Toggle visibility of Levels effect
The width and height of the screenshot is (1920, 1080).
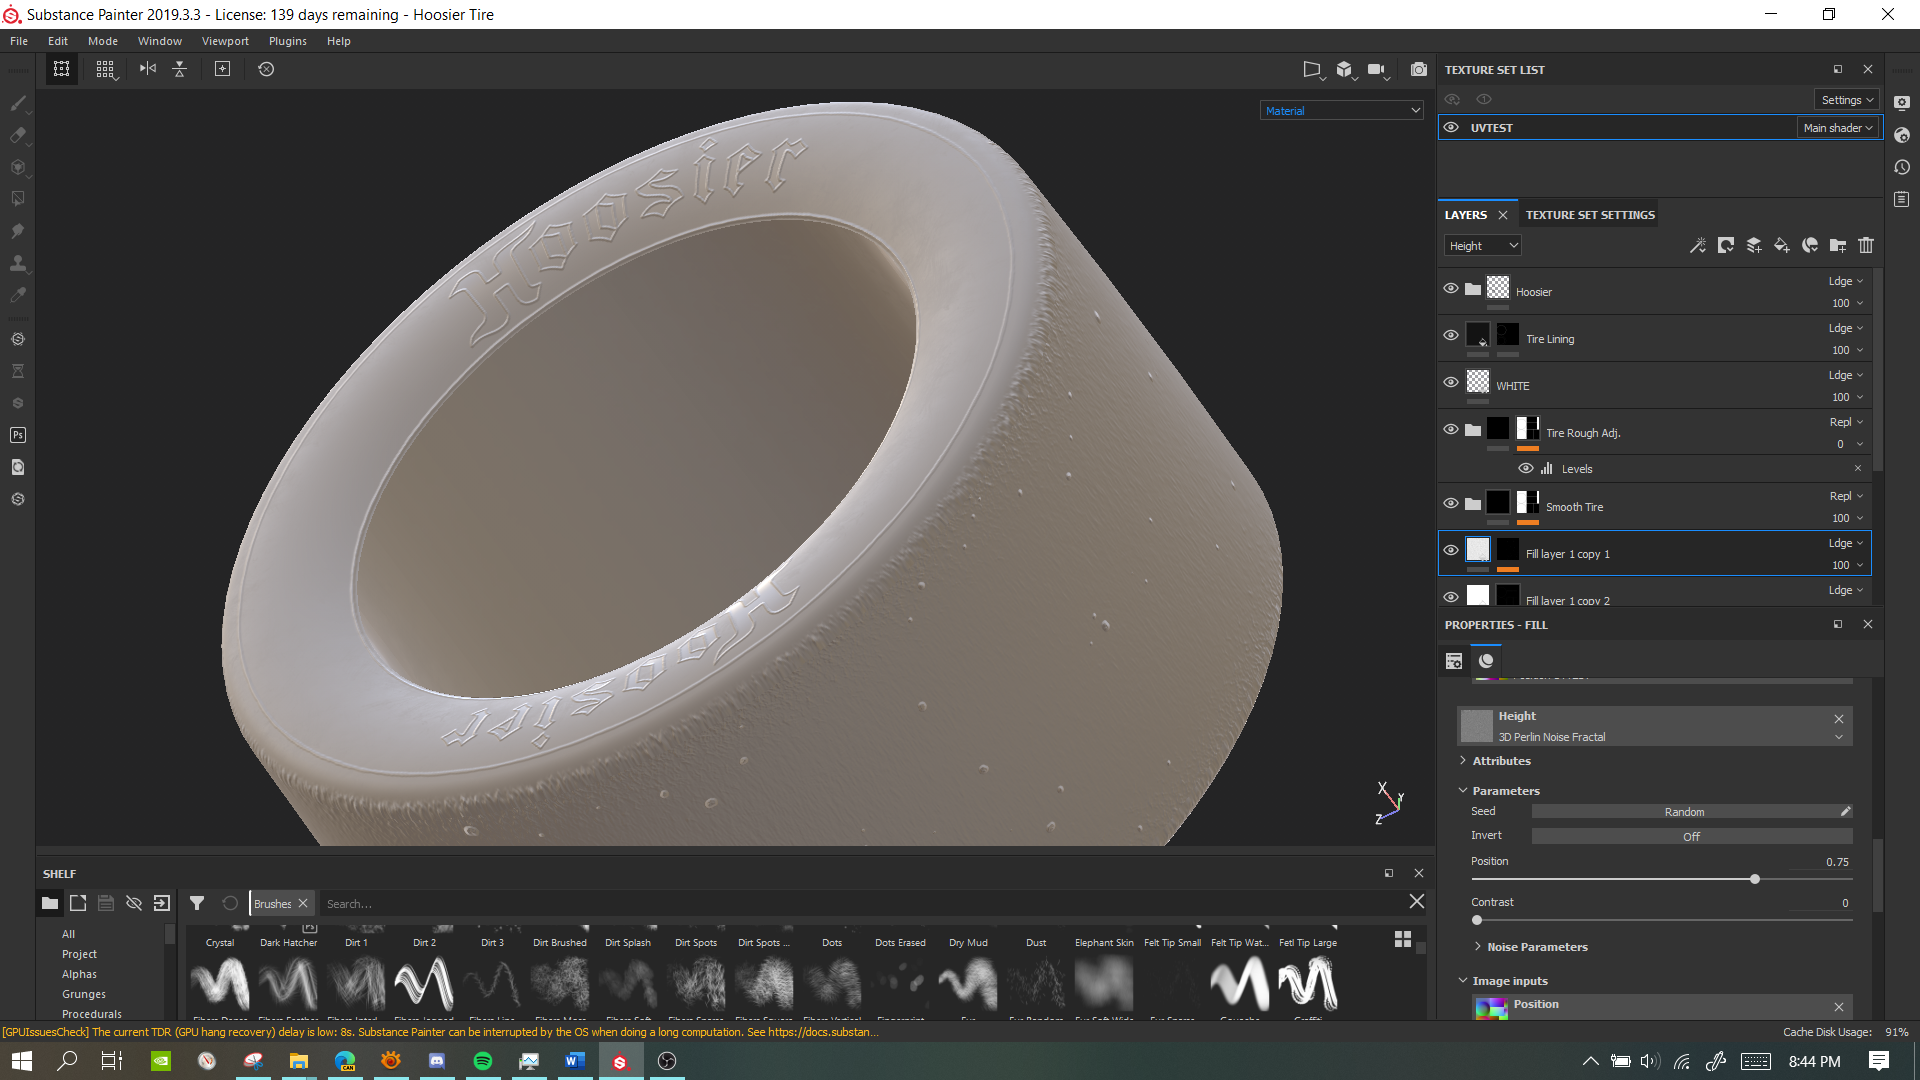(1525, 468)
